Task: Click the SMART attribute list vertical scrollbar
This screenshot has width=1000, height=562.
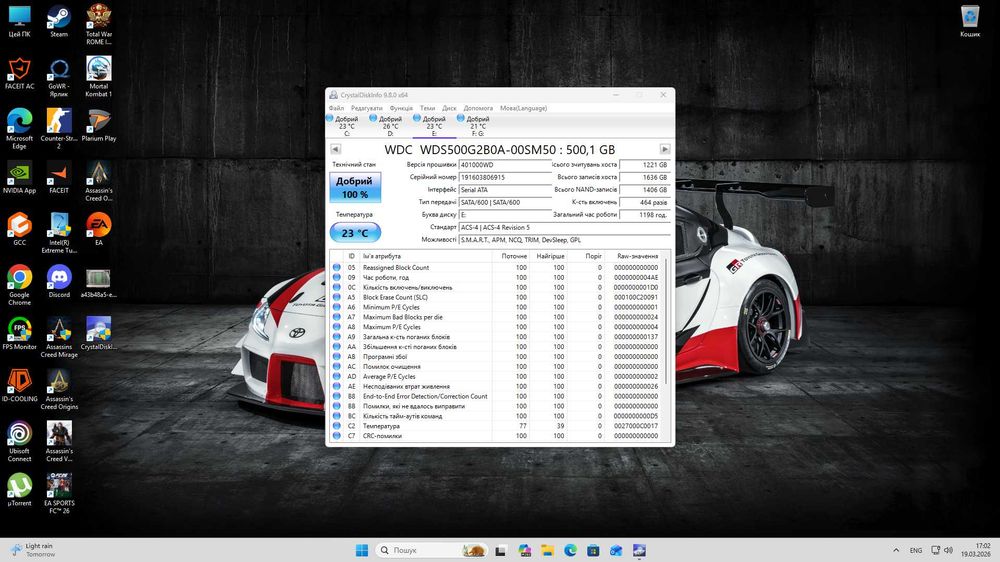Action: point(666,320)
